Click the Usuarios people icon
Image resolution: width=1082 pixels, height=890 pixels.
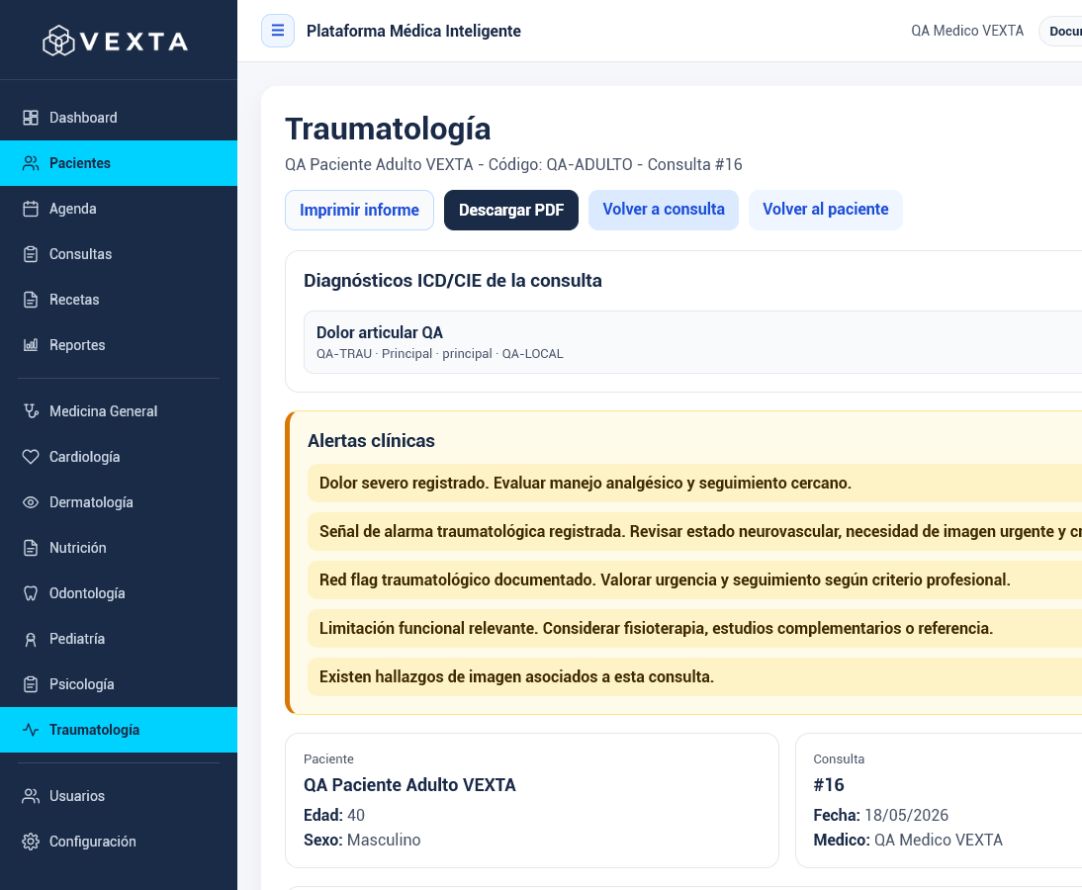30,796
